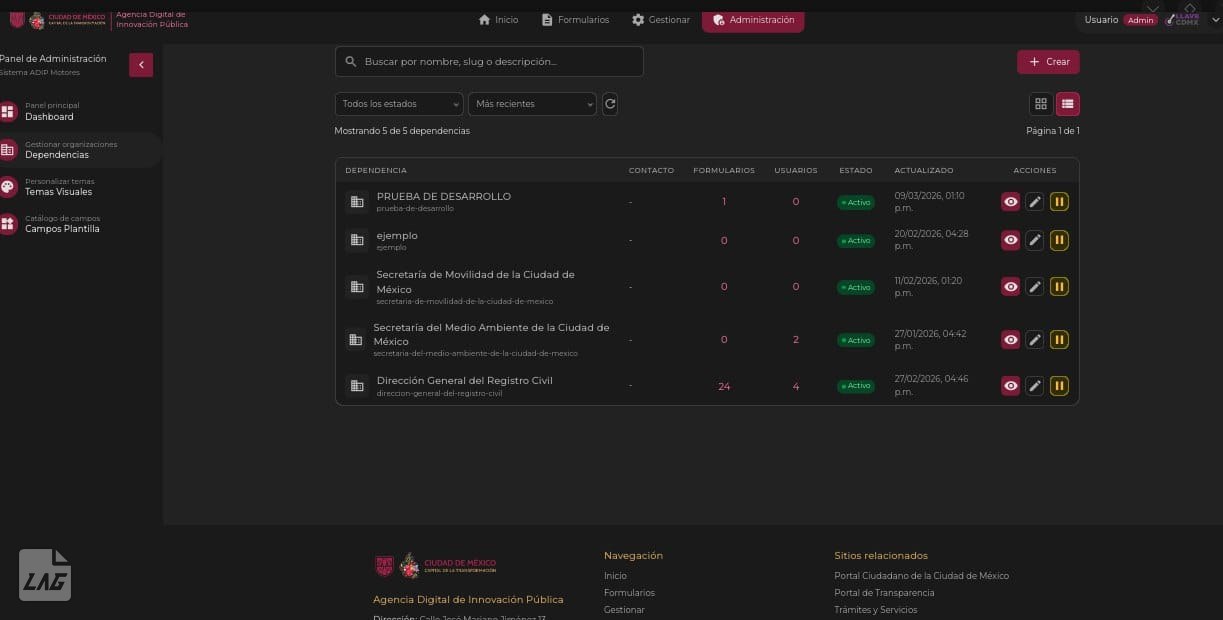1223x620 pixels.
Task: Open the Formularios tab
Action: pyautogui.click(x=576, y=20)
